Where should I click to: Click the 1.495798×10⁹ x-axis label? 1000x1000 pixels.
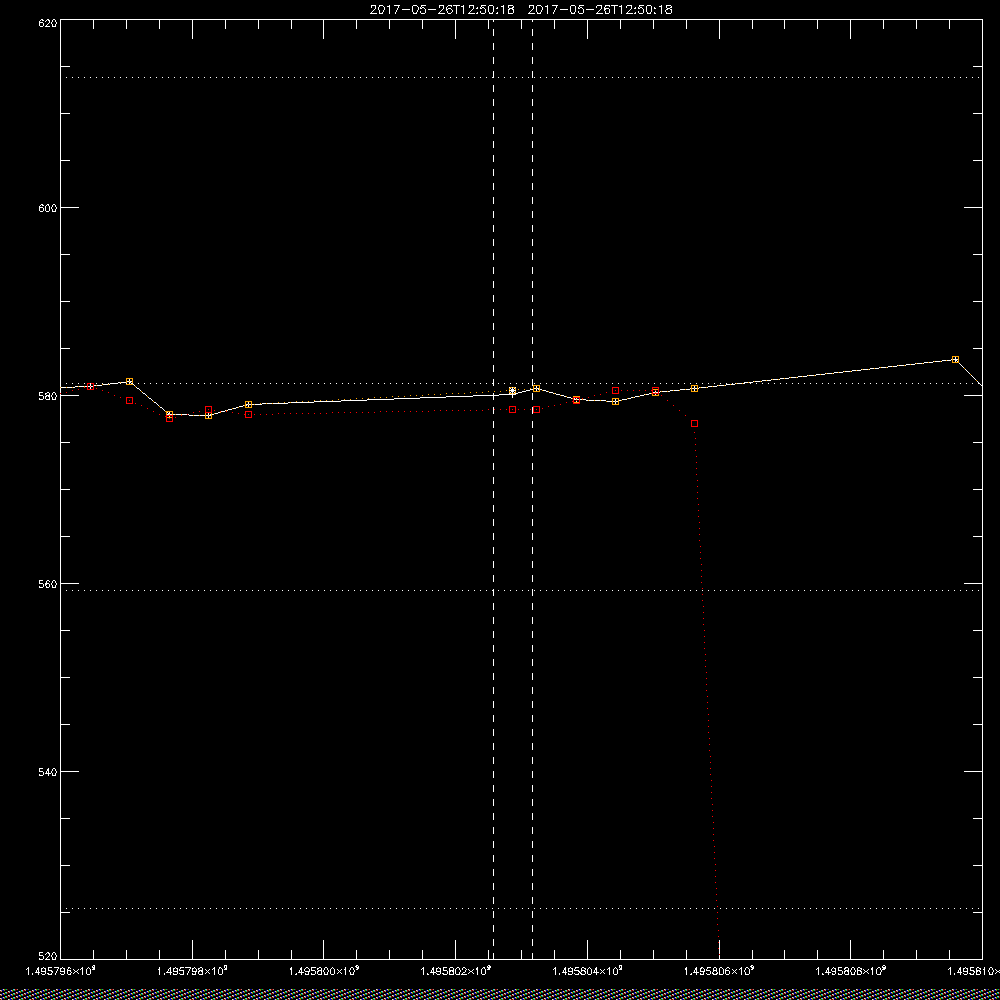pos(192,971)
